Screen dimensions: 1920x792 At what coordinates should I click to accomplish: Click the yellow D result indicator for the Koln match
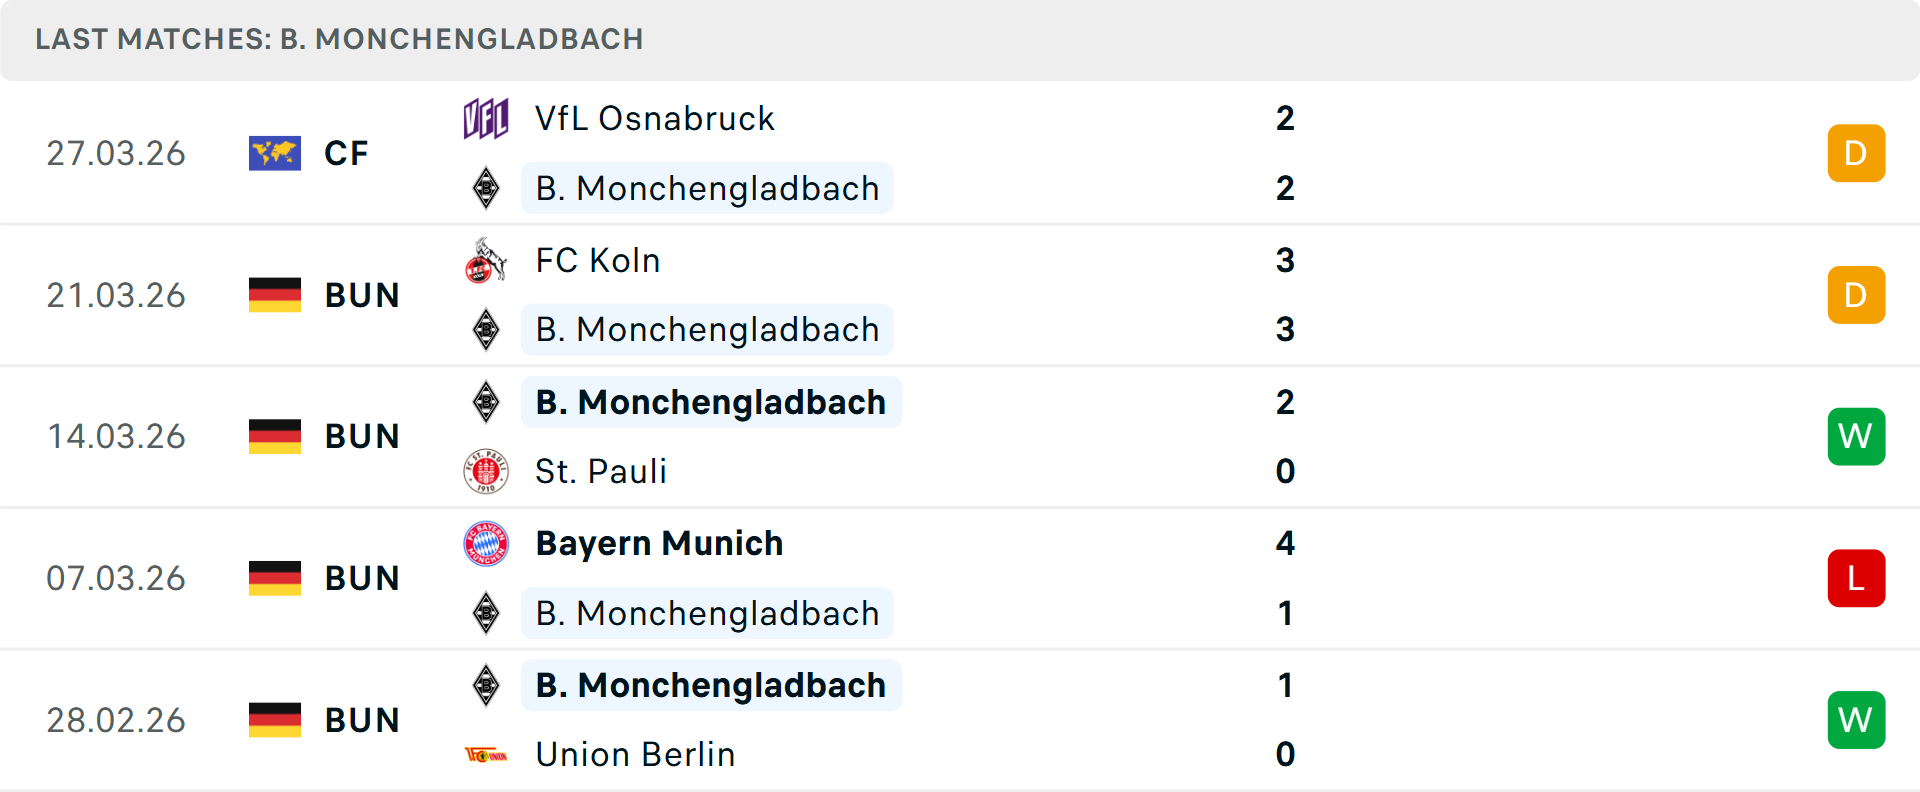[1856, 295]
